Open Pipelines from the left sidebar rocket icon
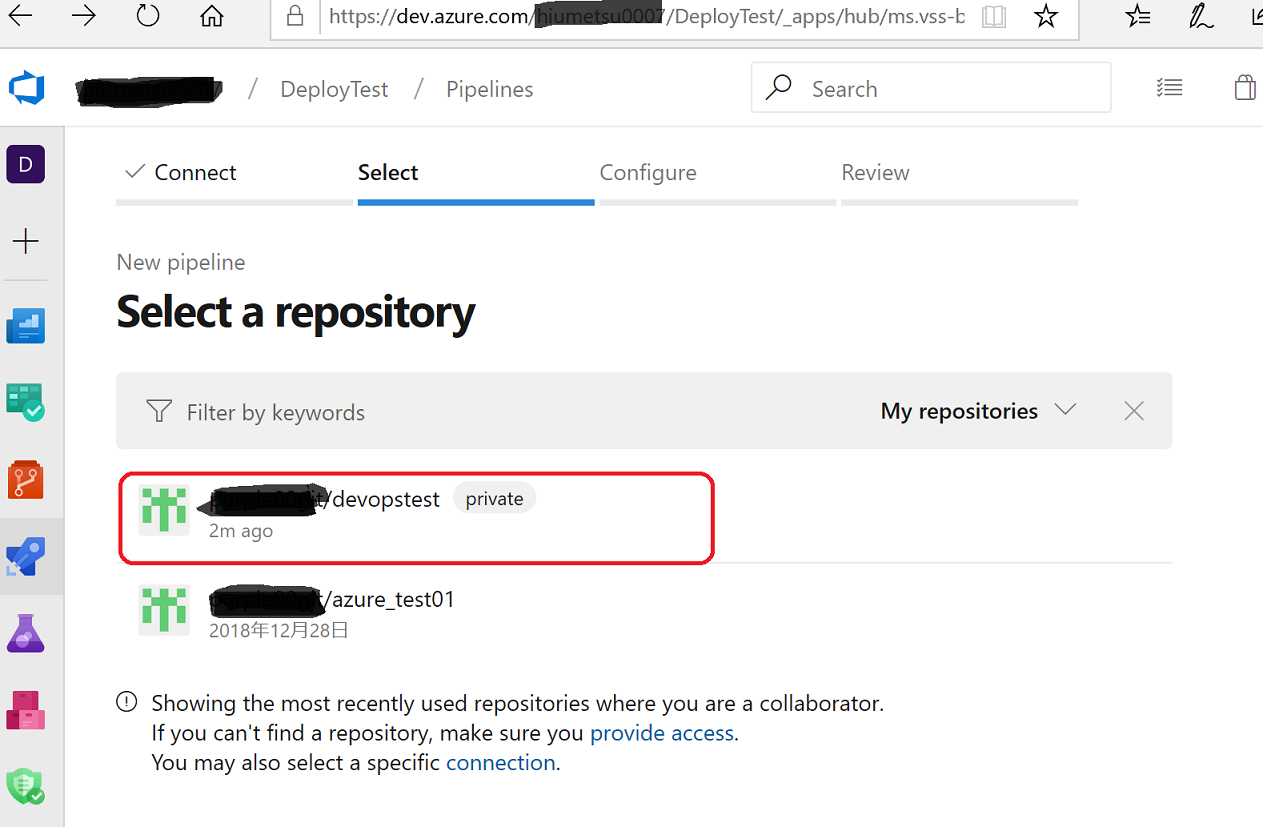Screen dimensions: 1263x827 [x=24, y=556]
